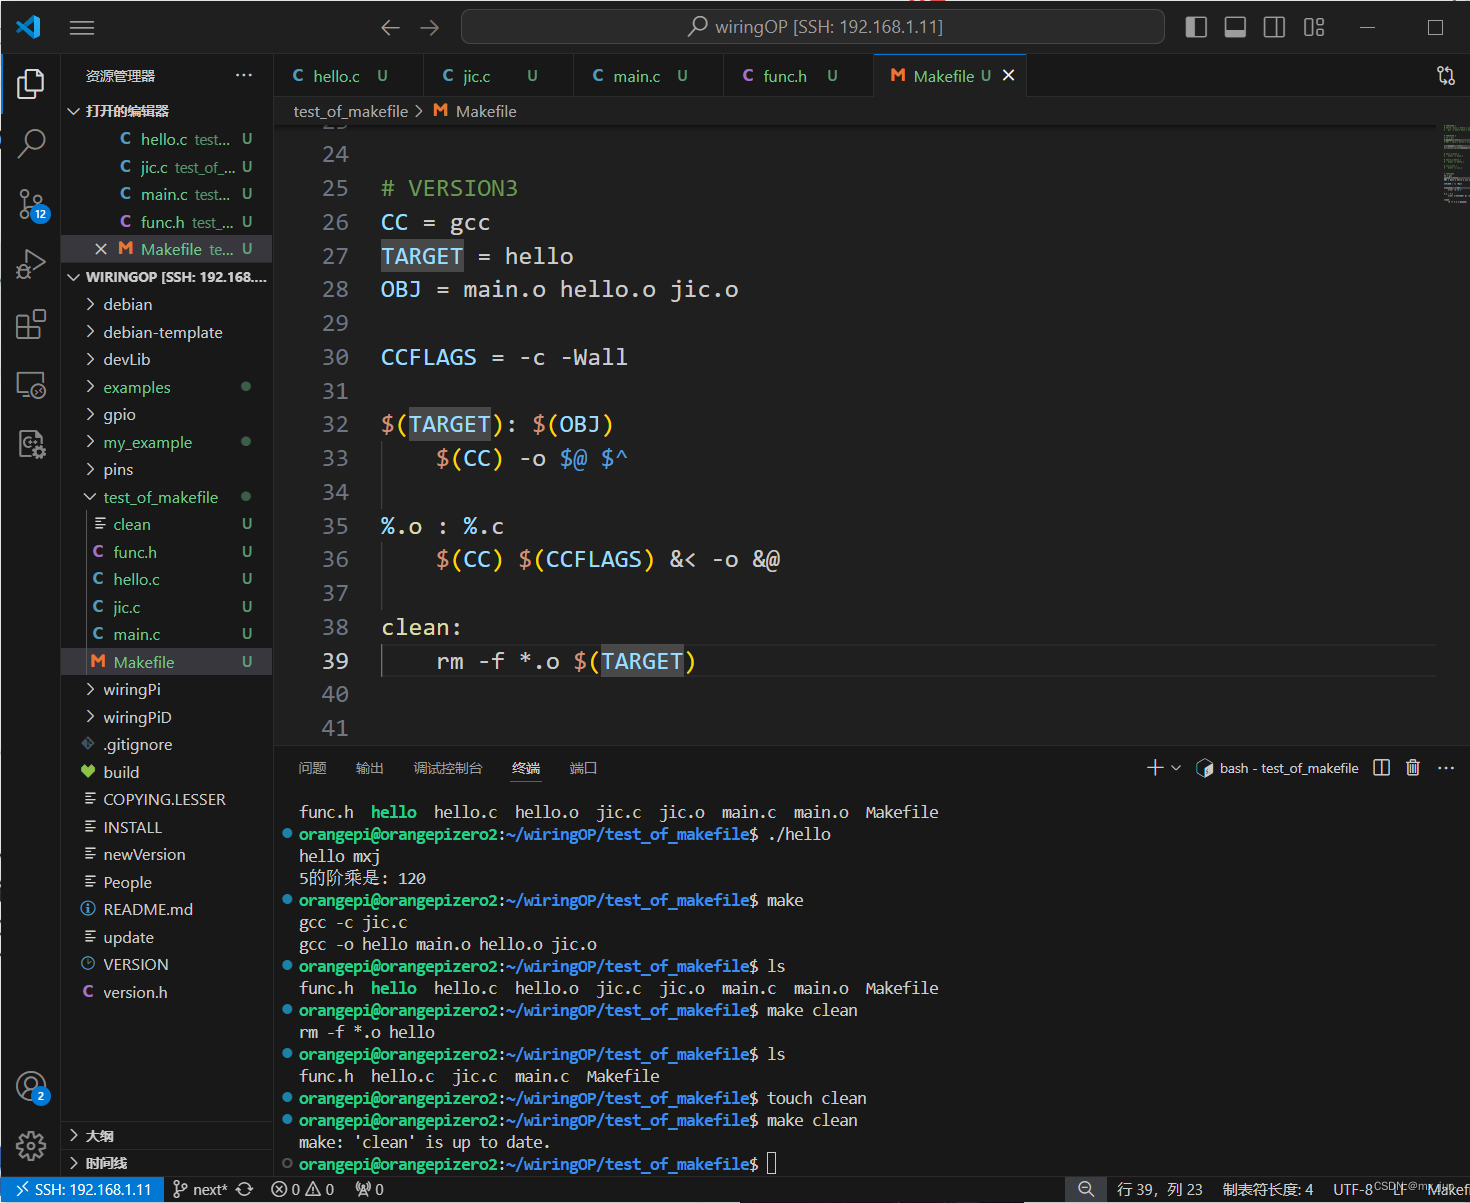1470x1203 pixels.
Task: Select the bash test_of_makefile terminal label
Action: [x=1277, y=768]
